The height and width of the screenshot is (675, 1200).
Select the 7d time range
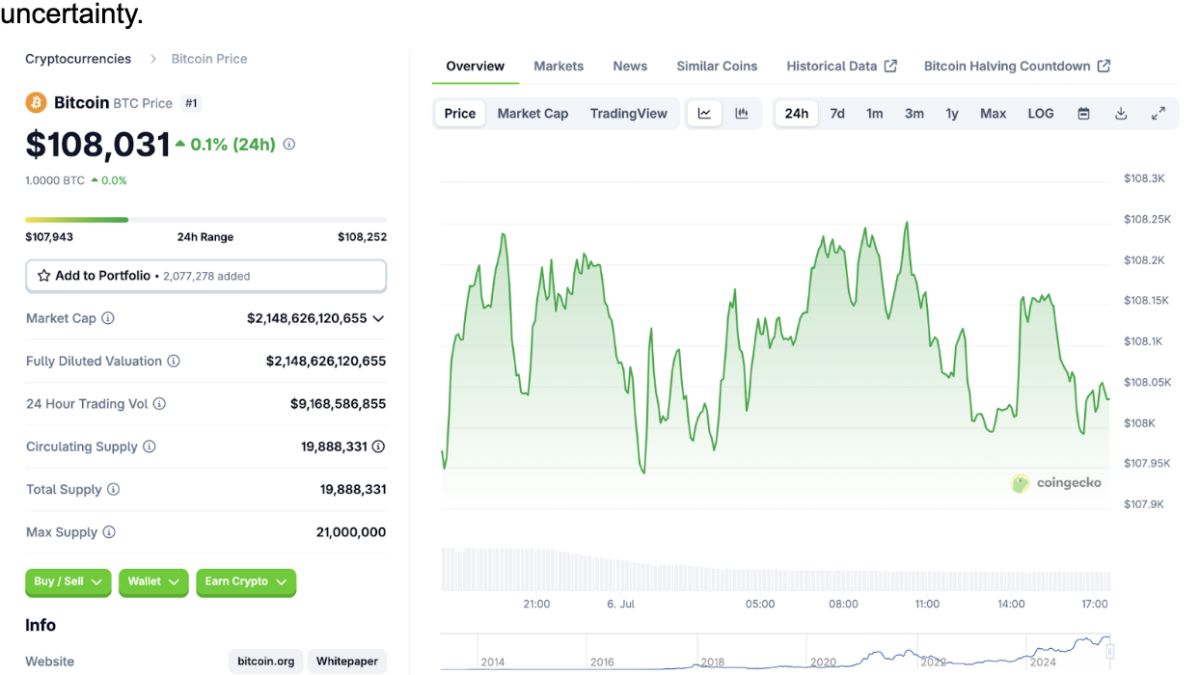(837, 113)
